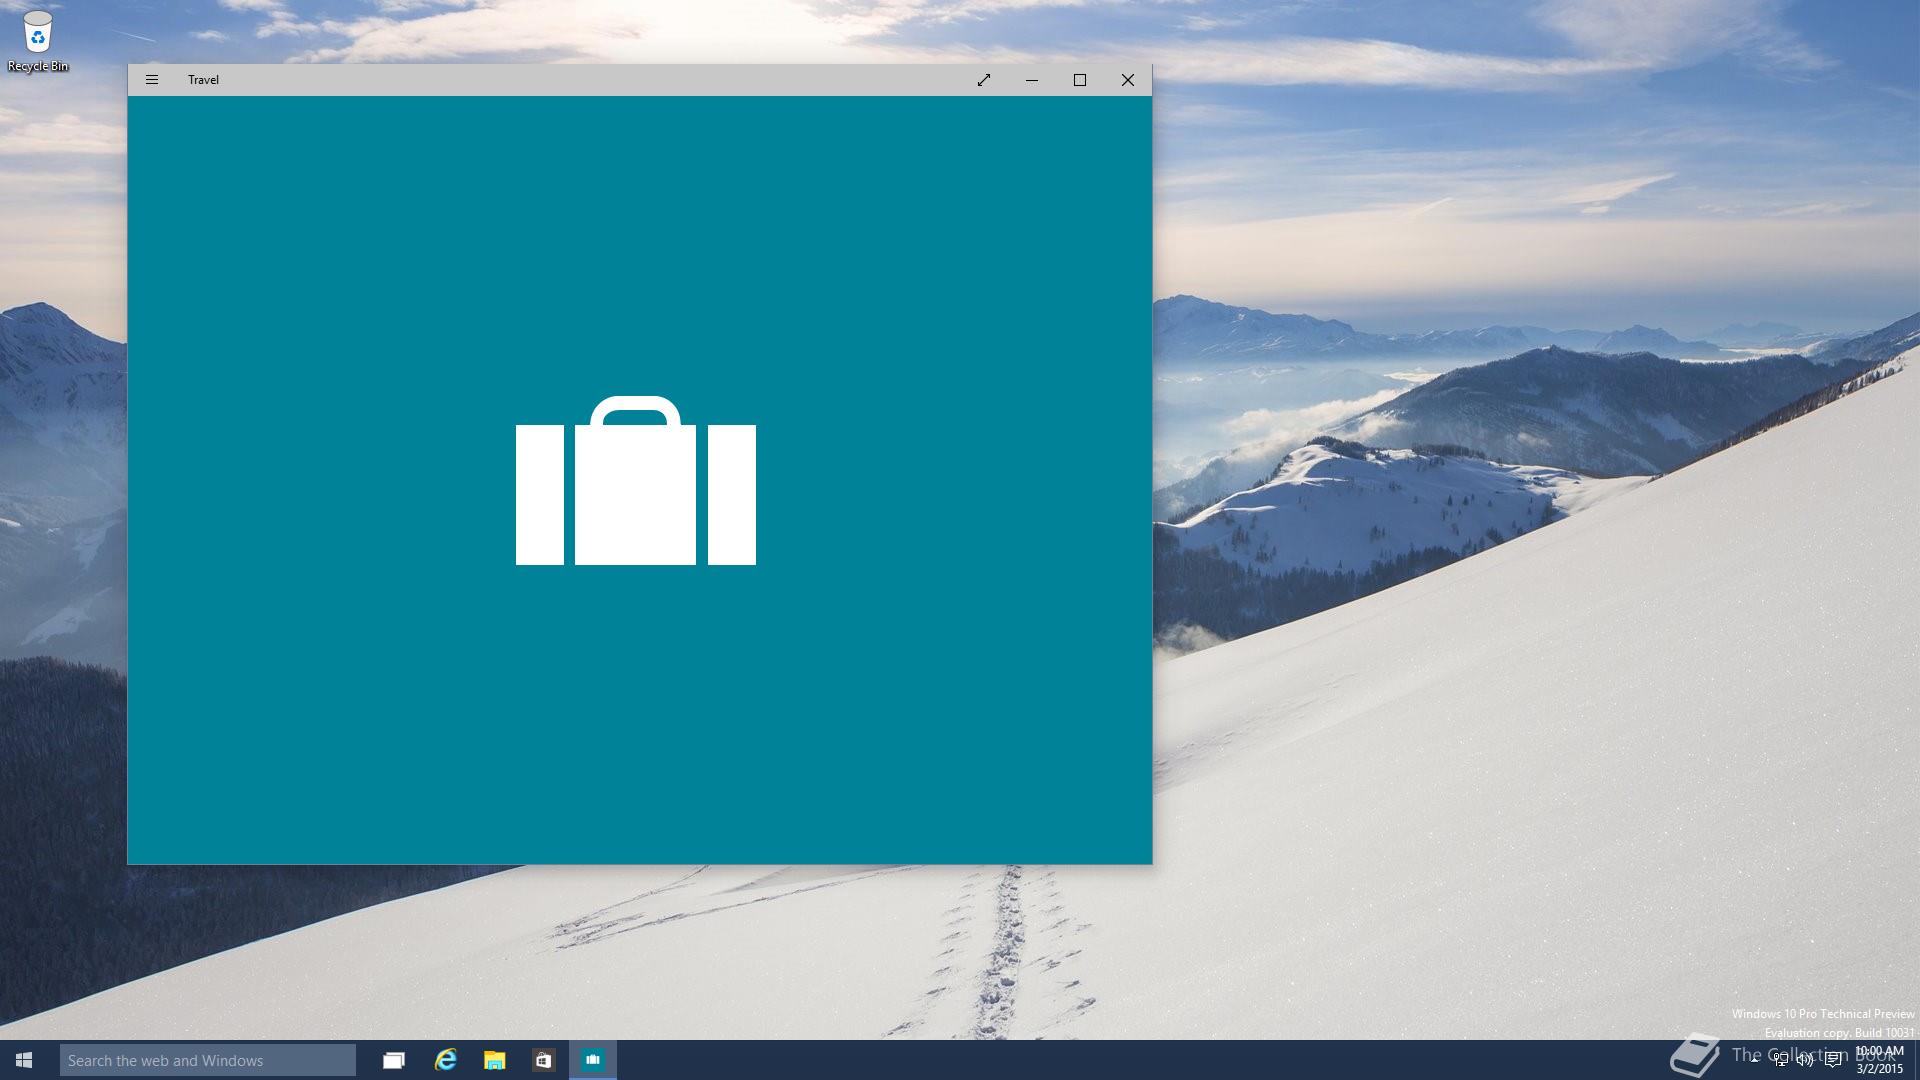Open the Store app from taskbar
Viewport: 1920px width, 1080px height.
click(x=543, y=1060)
